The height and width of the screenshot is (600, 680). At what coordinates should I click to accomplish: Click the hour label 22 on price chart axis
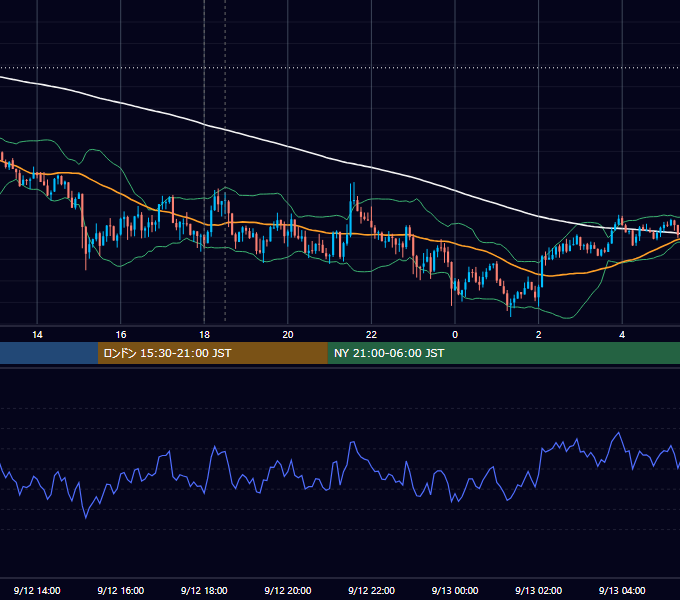(x=371, y=335)
